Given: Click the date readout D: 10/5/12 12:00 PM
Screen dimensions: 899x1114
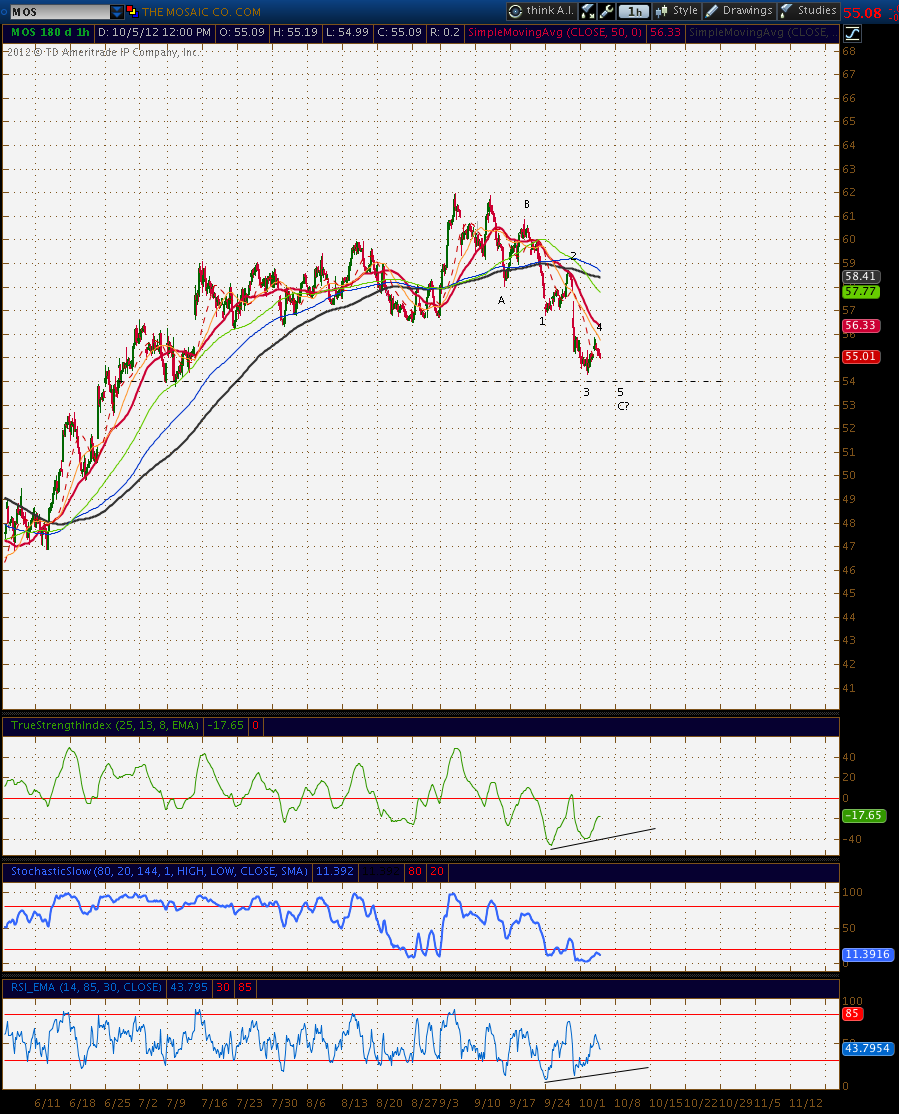Looking at the screenshot, I should 154,33.
